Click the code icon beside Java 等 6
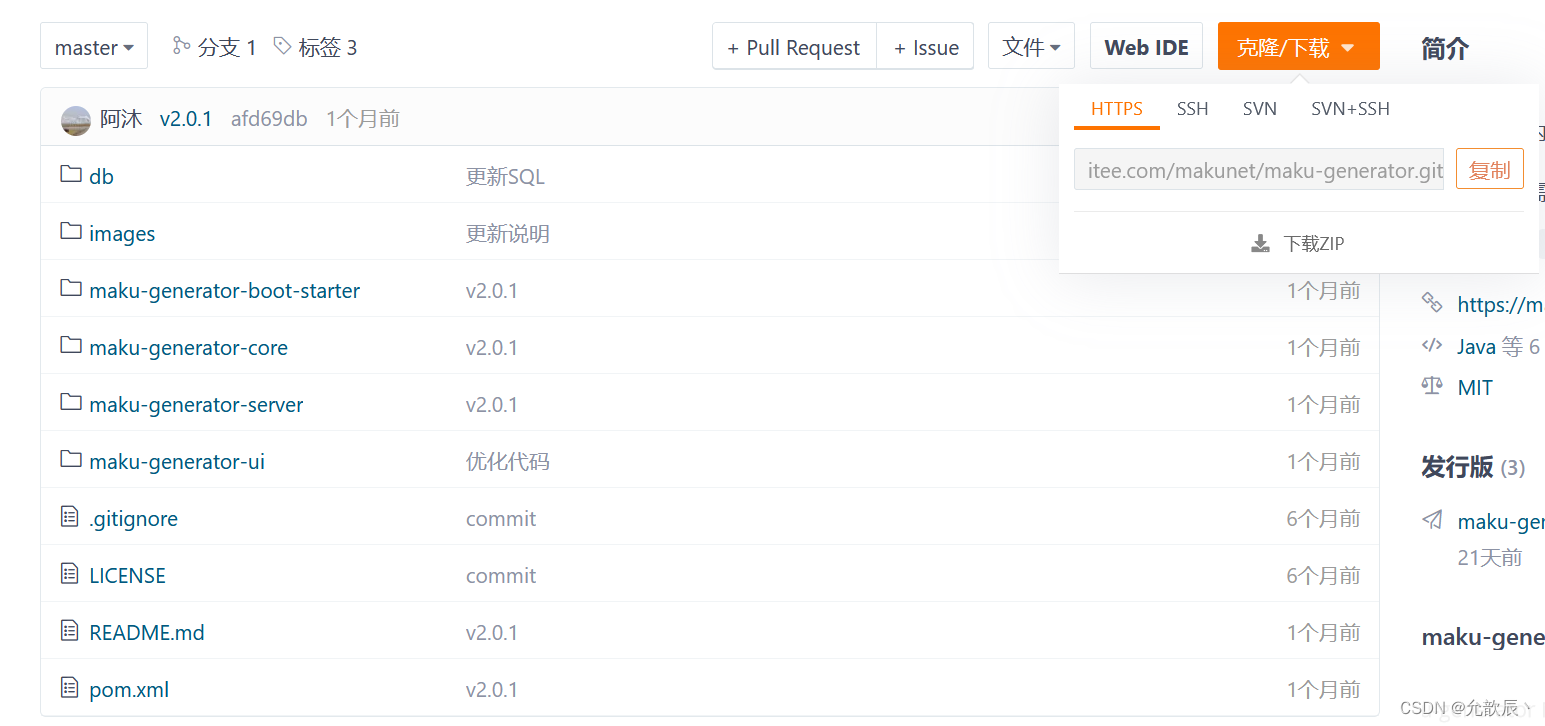This screenshot has height=726, width=1545. coord(1432,345)
